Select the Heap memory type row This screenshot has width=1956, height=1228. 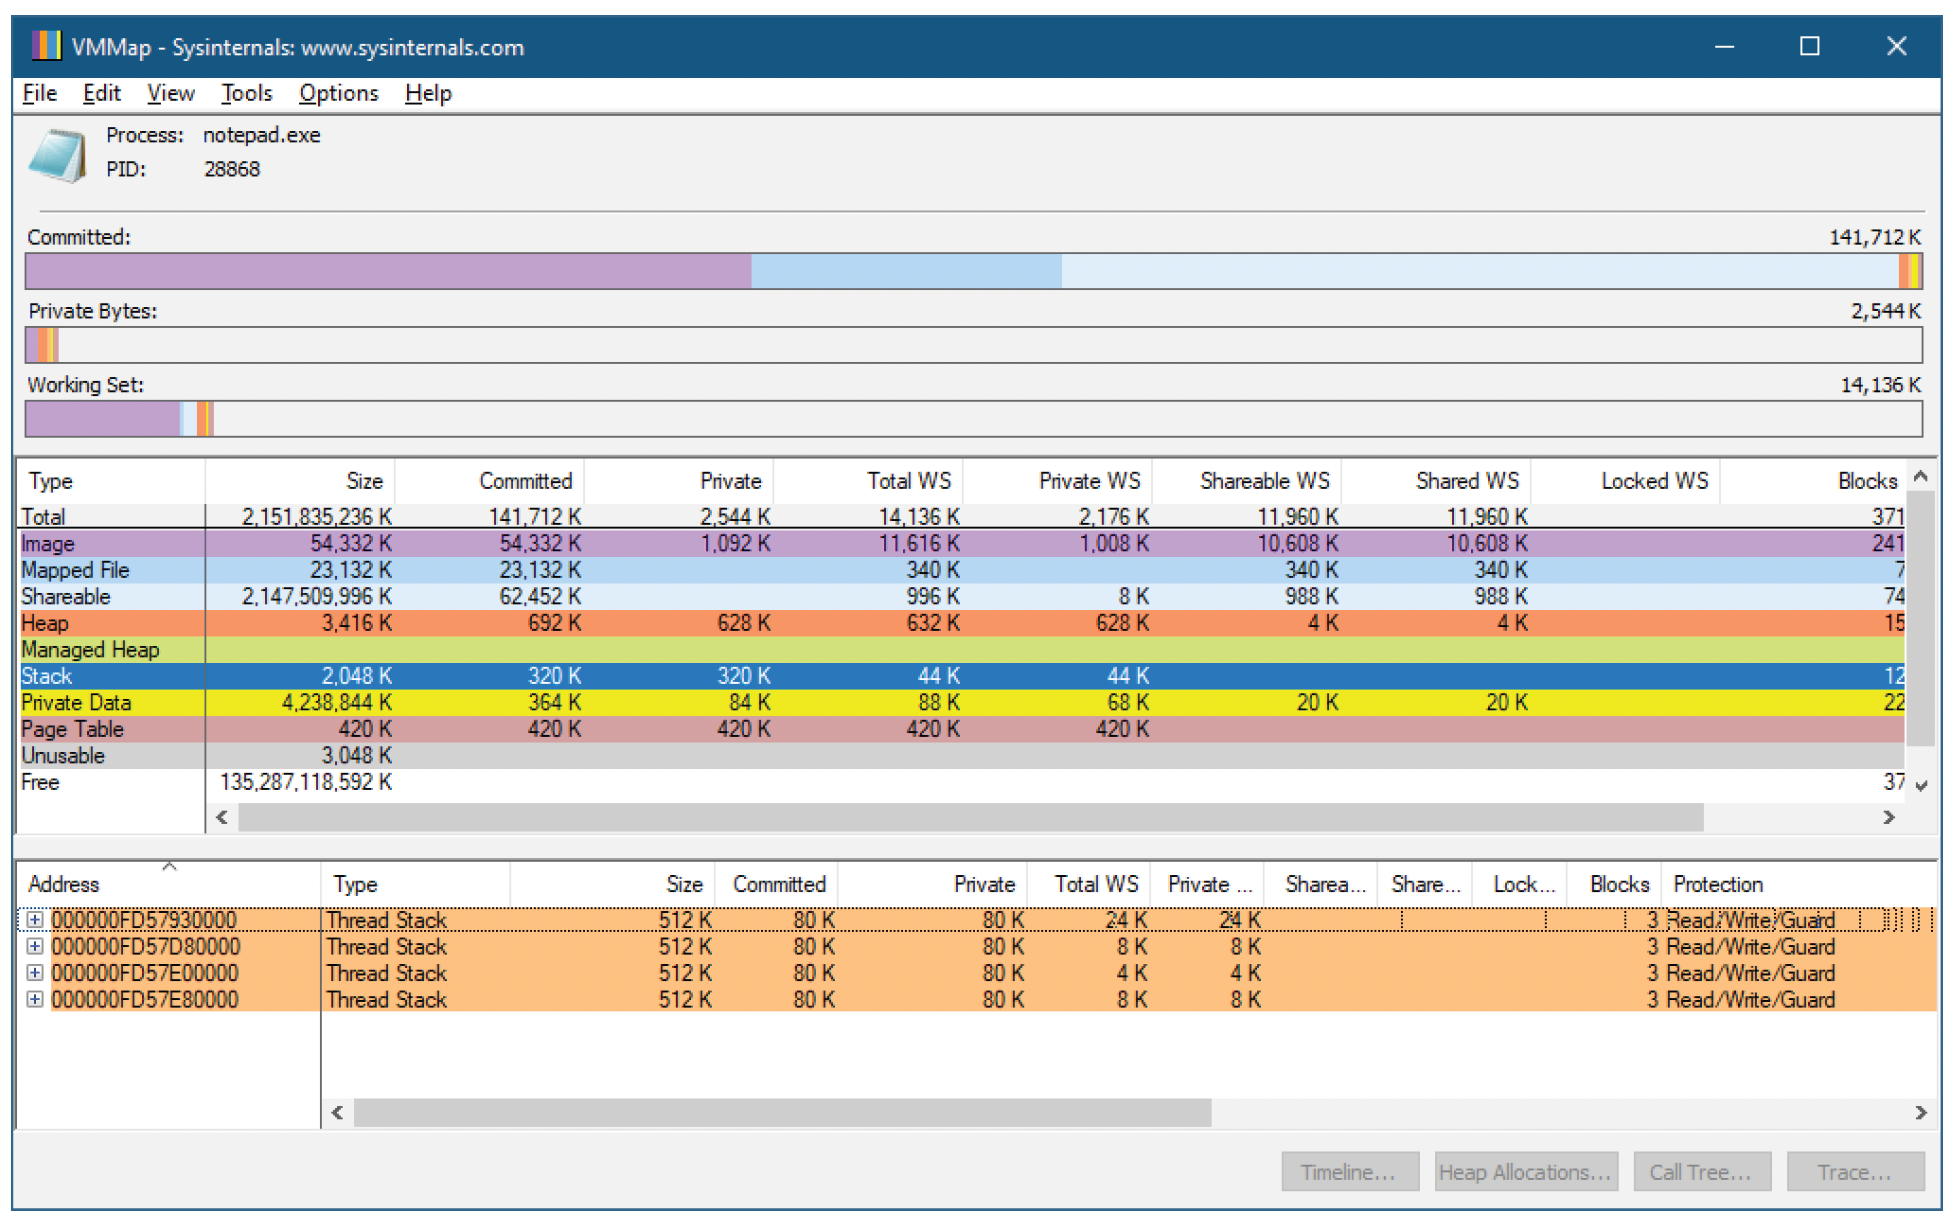pos(961,623)
